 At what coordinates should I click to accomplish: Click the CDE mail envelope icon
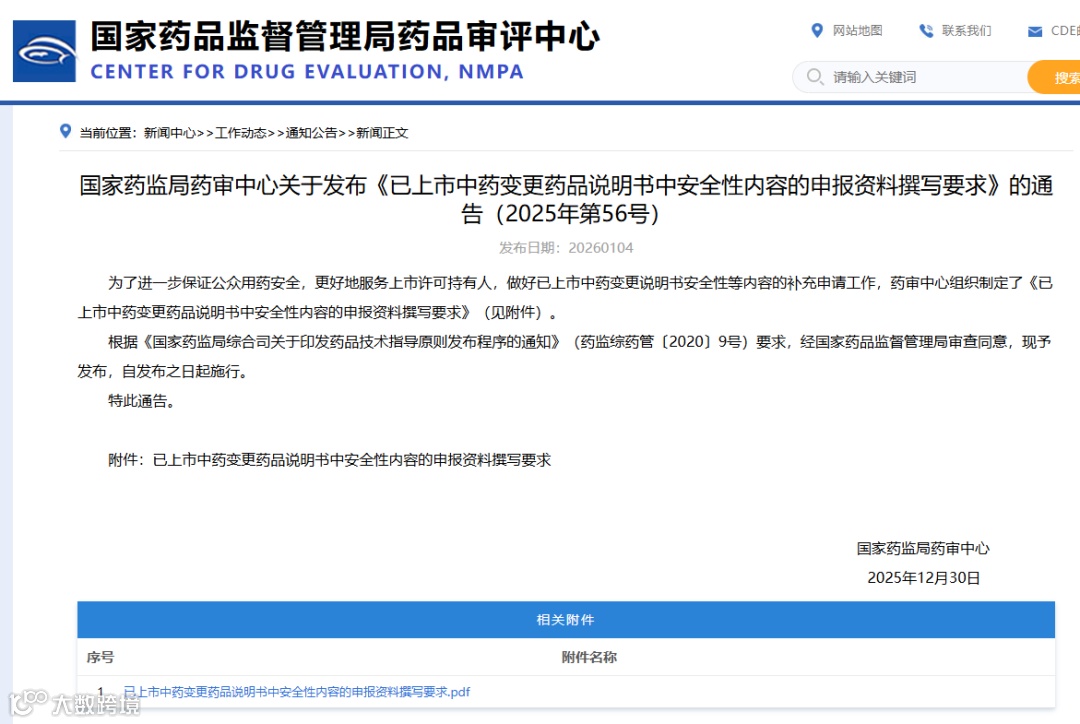1035,31
